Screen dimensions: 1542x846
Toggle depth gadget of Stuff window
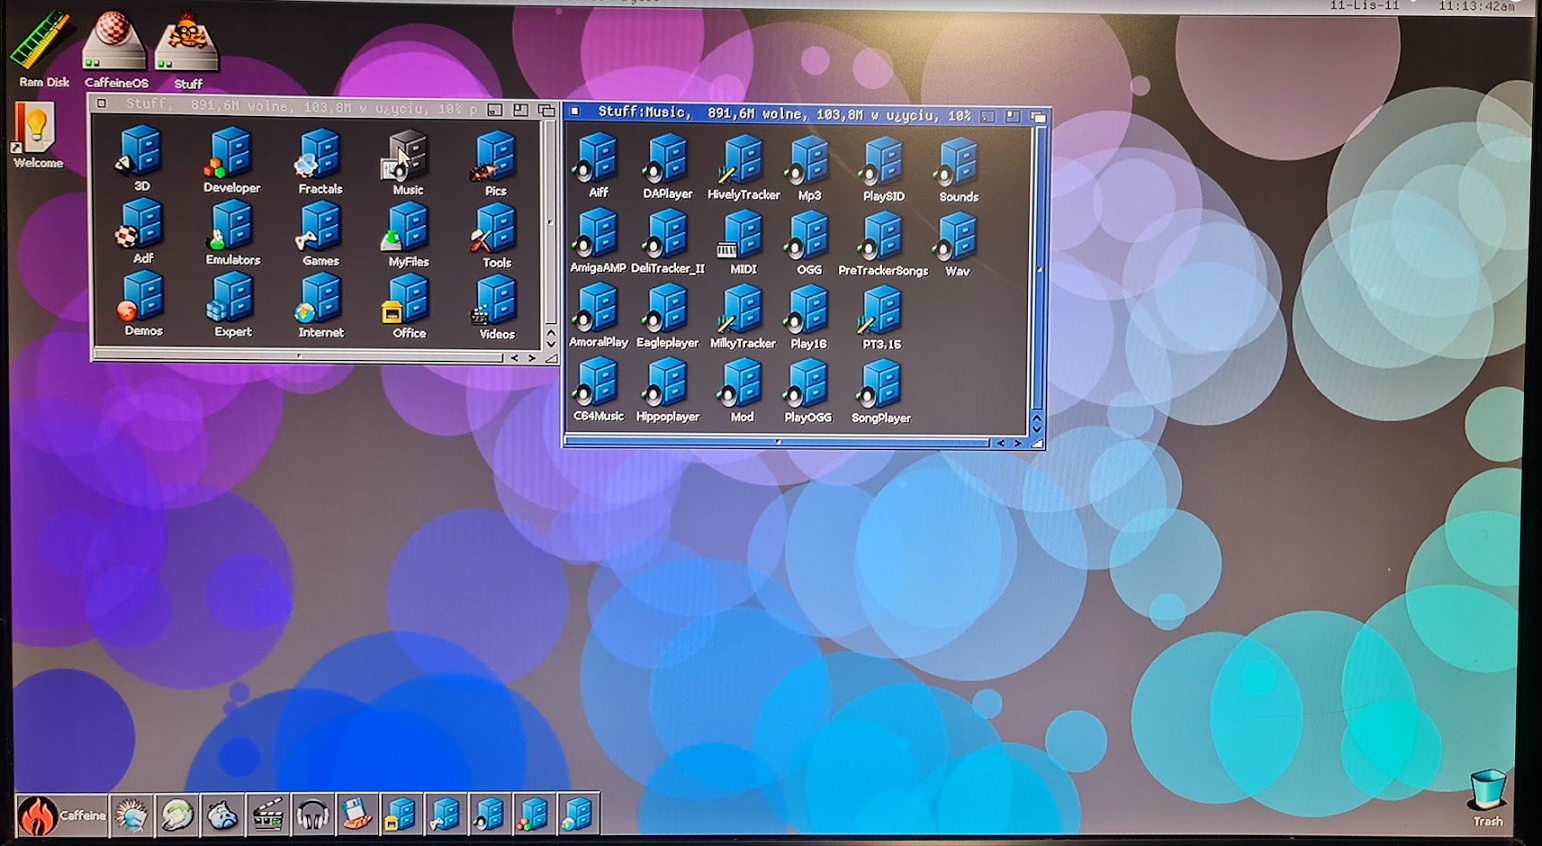coord(546,109)
